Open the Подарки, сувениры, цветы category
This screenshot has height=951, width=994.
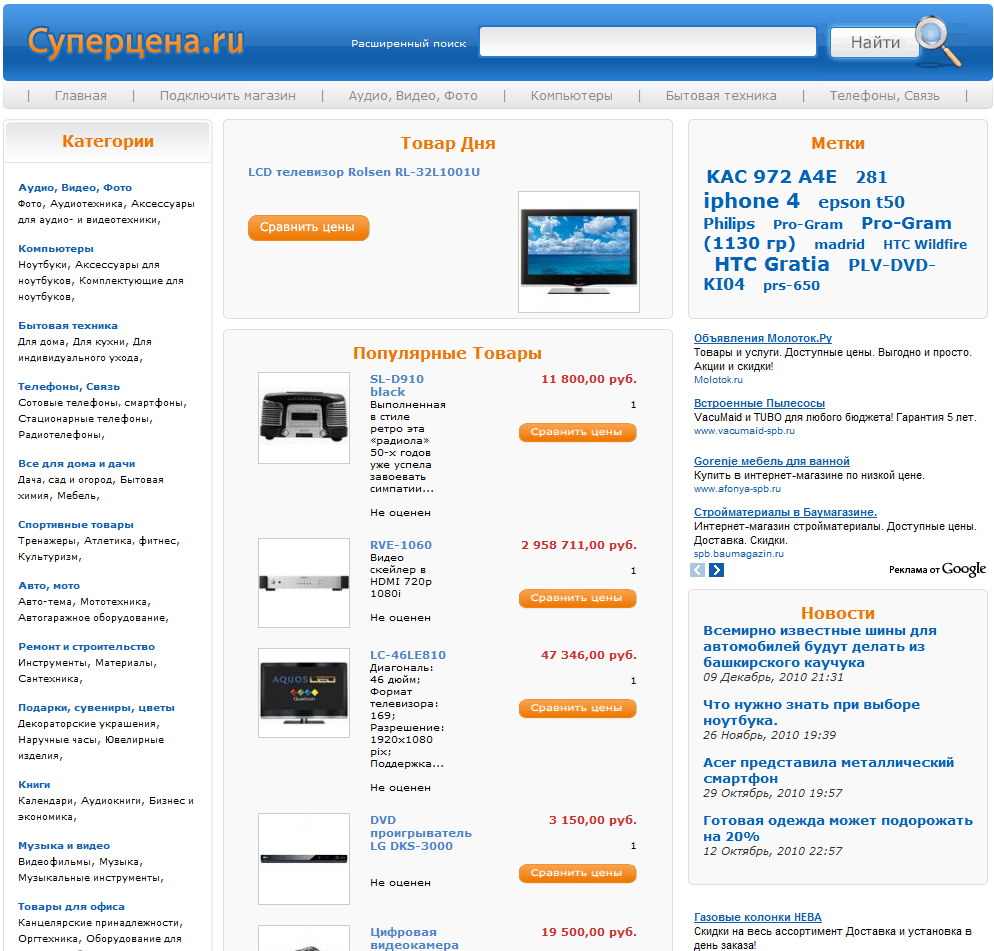click(x=96, y=708)
